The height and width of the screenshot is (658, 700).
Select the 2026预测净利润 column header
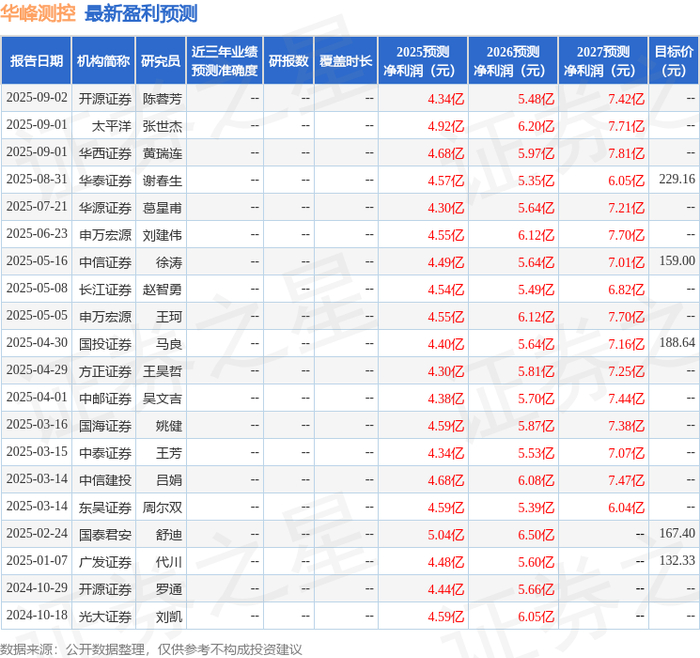(x=513, y=61)
